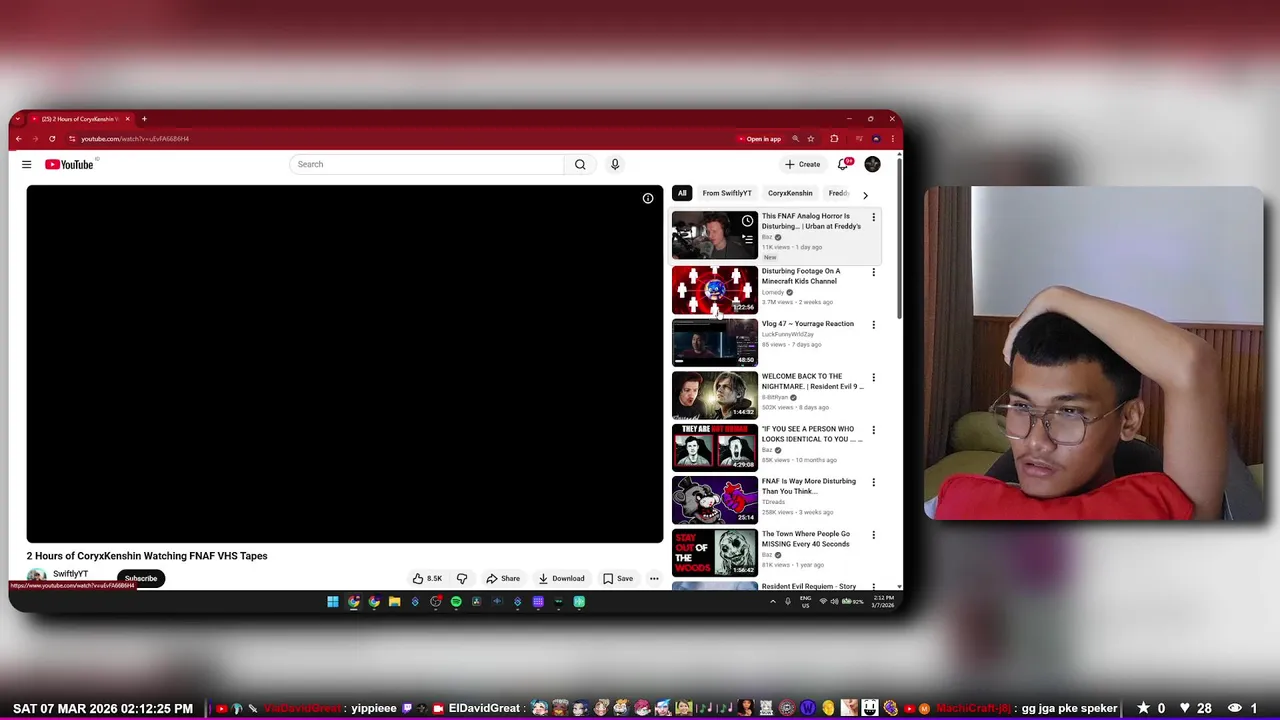
Task: Open Spotify from the taskbar
Action: 456,602
